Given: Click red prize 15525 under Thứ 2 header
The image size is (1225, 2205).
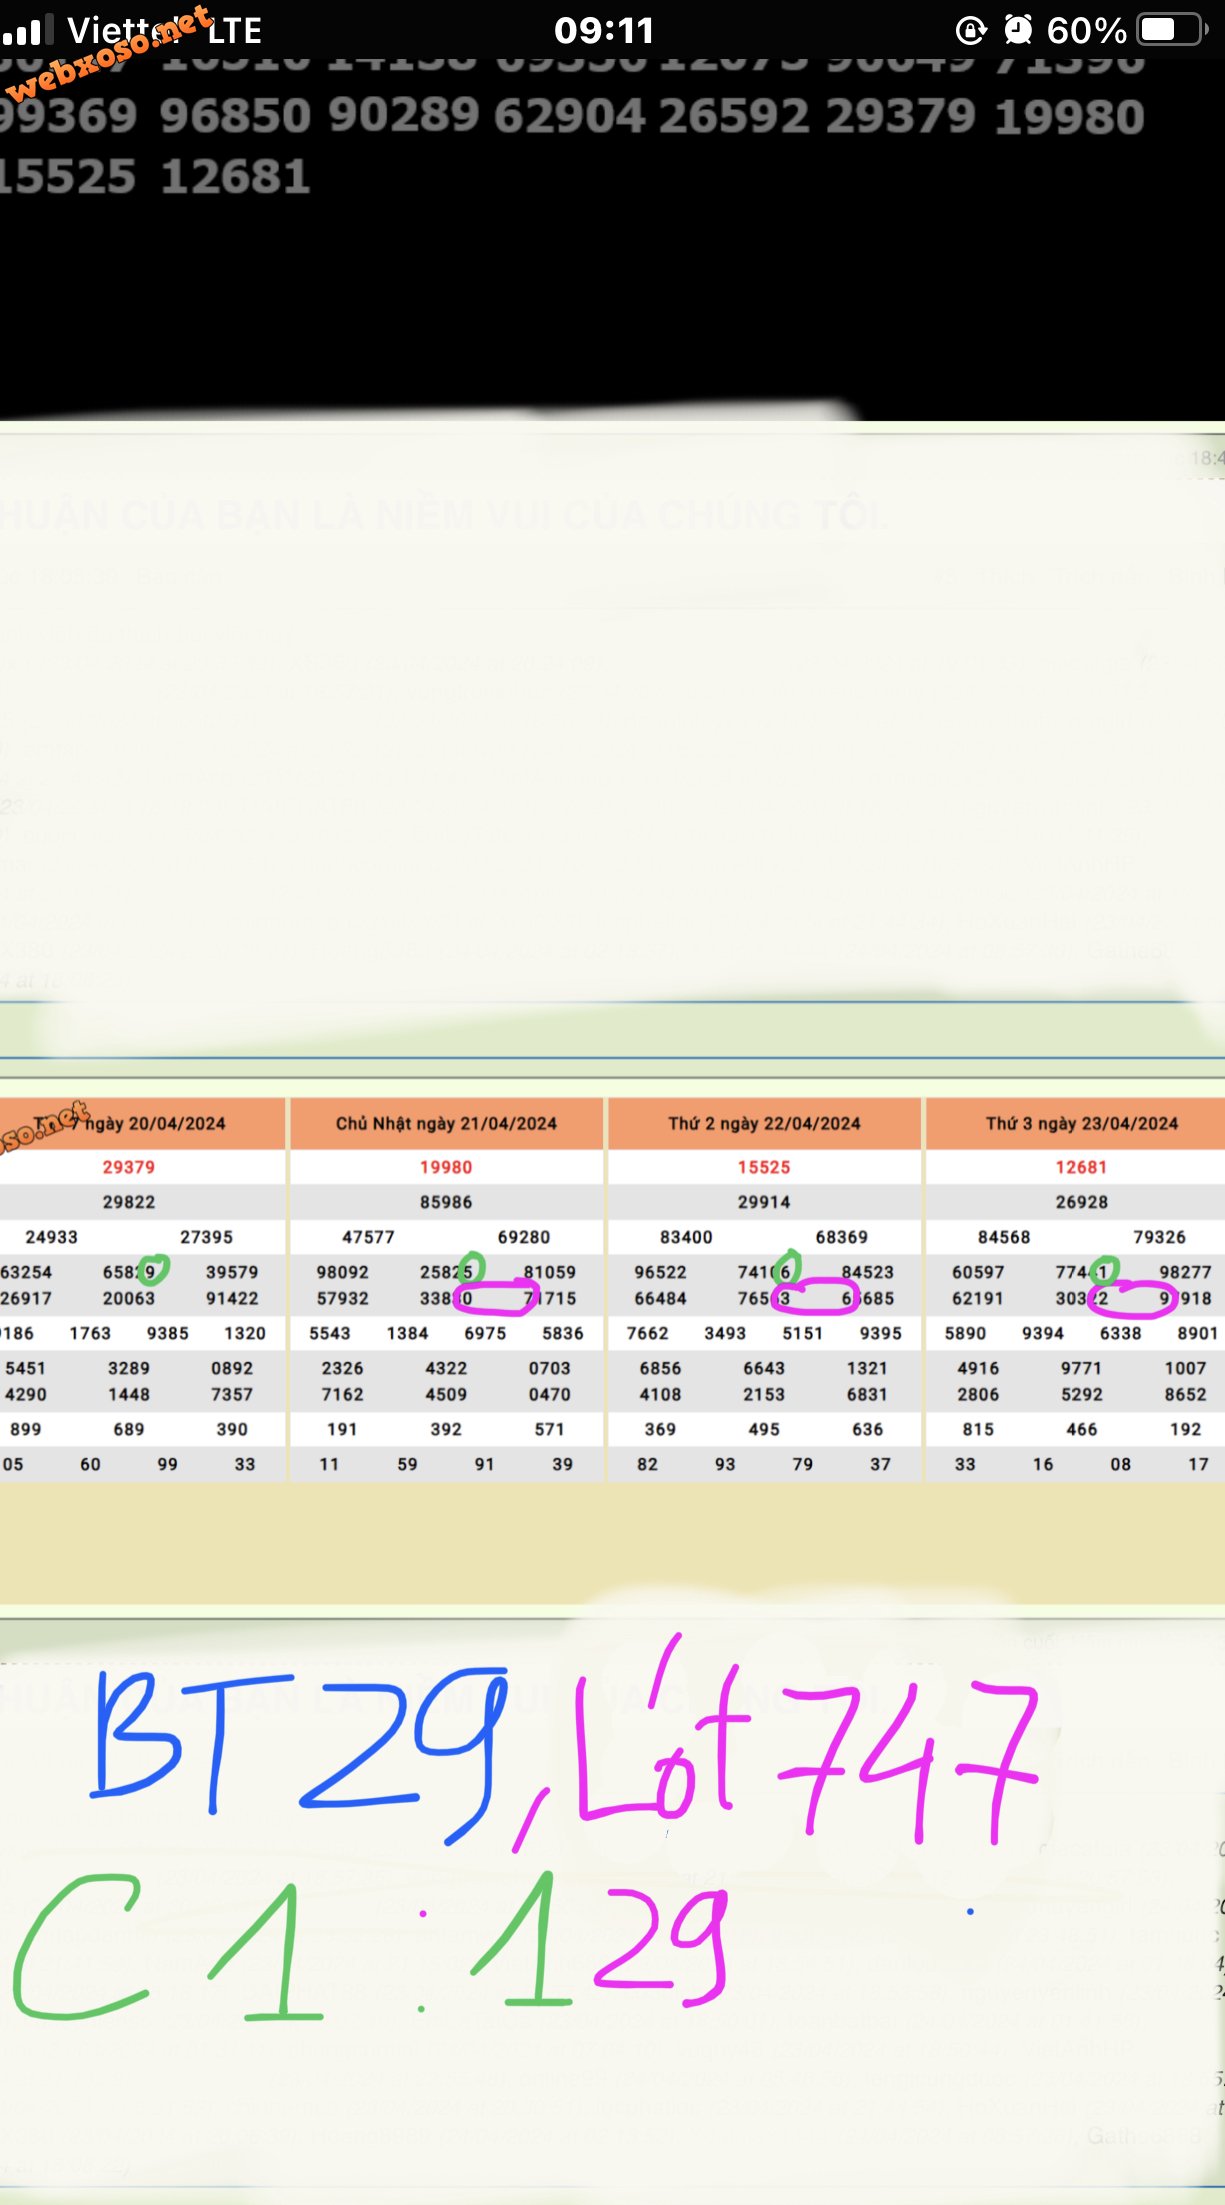Looking at the screenshot, I should (764, 1167).
